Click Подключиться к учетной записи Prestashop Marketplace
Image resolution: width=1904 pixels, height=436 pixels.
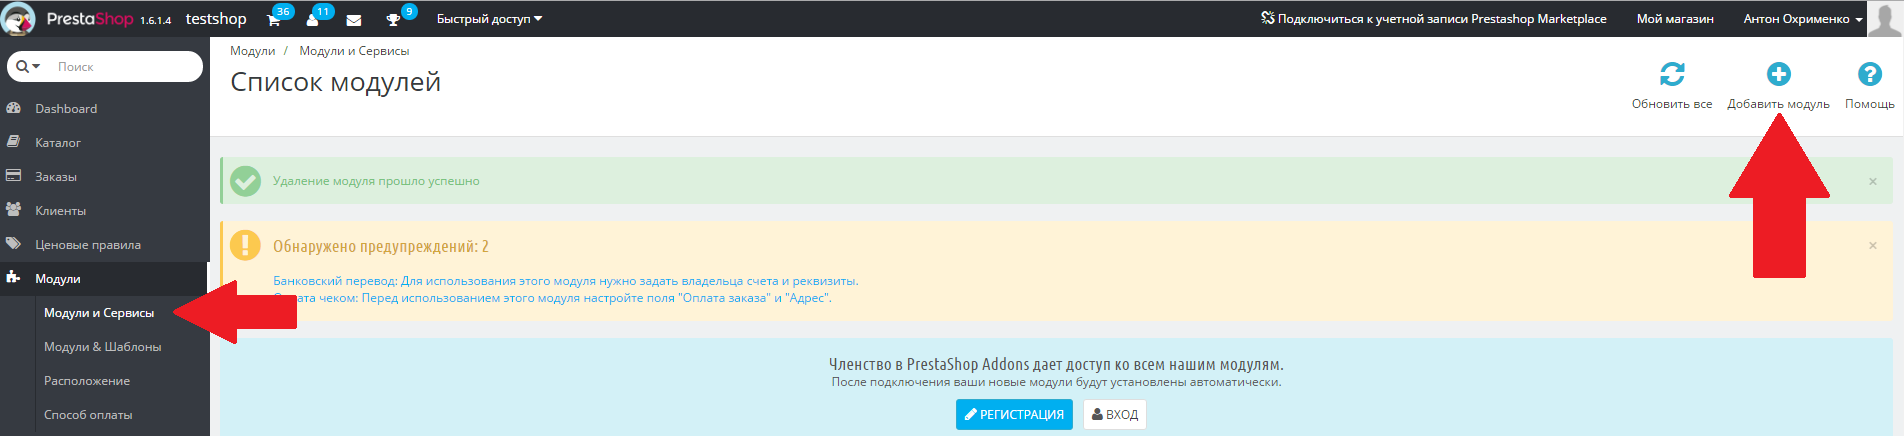pyautogui.click(x=1433, y=19)
